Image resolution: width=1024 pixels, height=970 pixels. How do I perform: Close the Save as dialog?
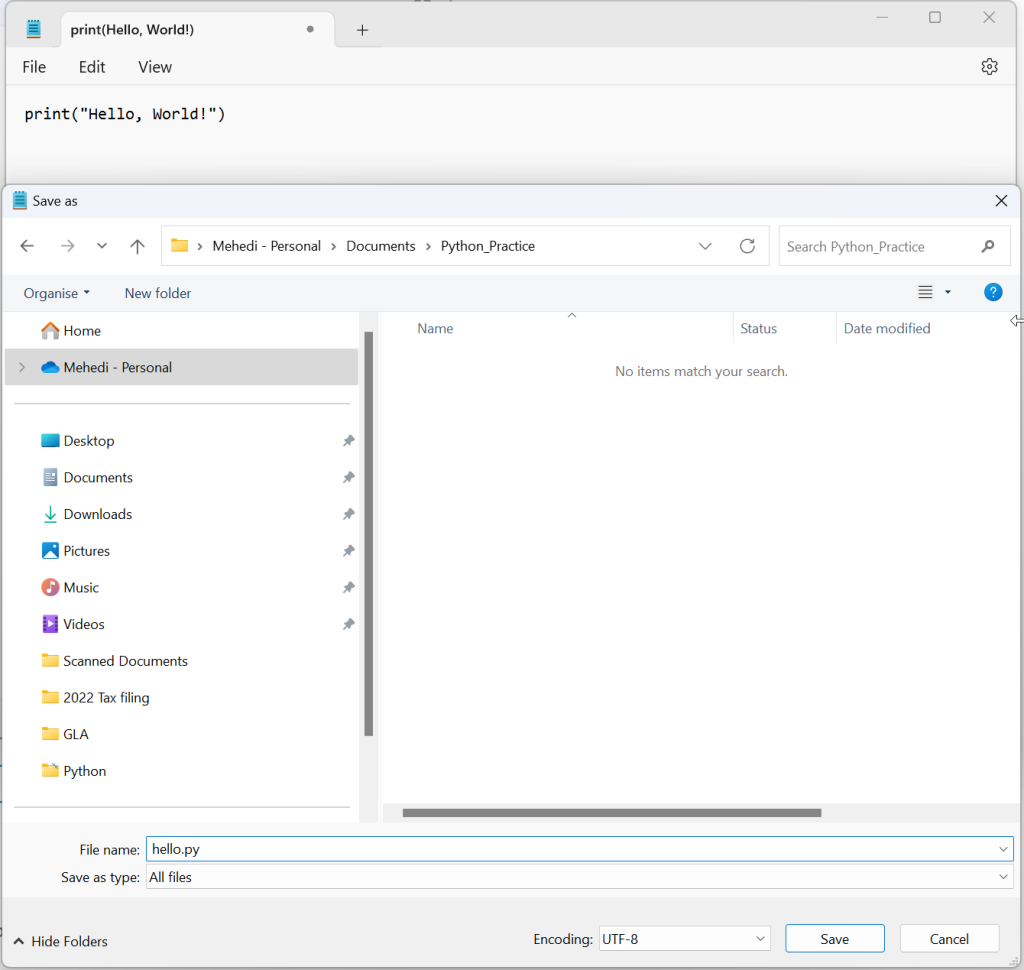(x=1000, y=201)
